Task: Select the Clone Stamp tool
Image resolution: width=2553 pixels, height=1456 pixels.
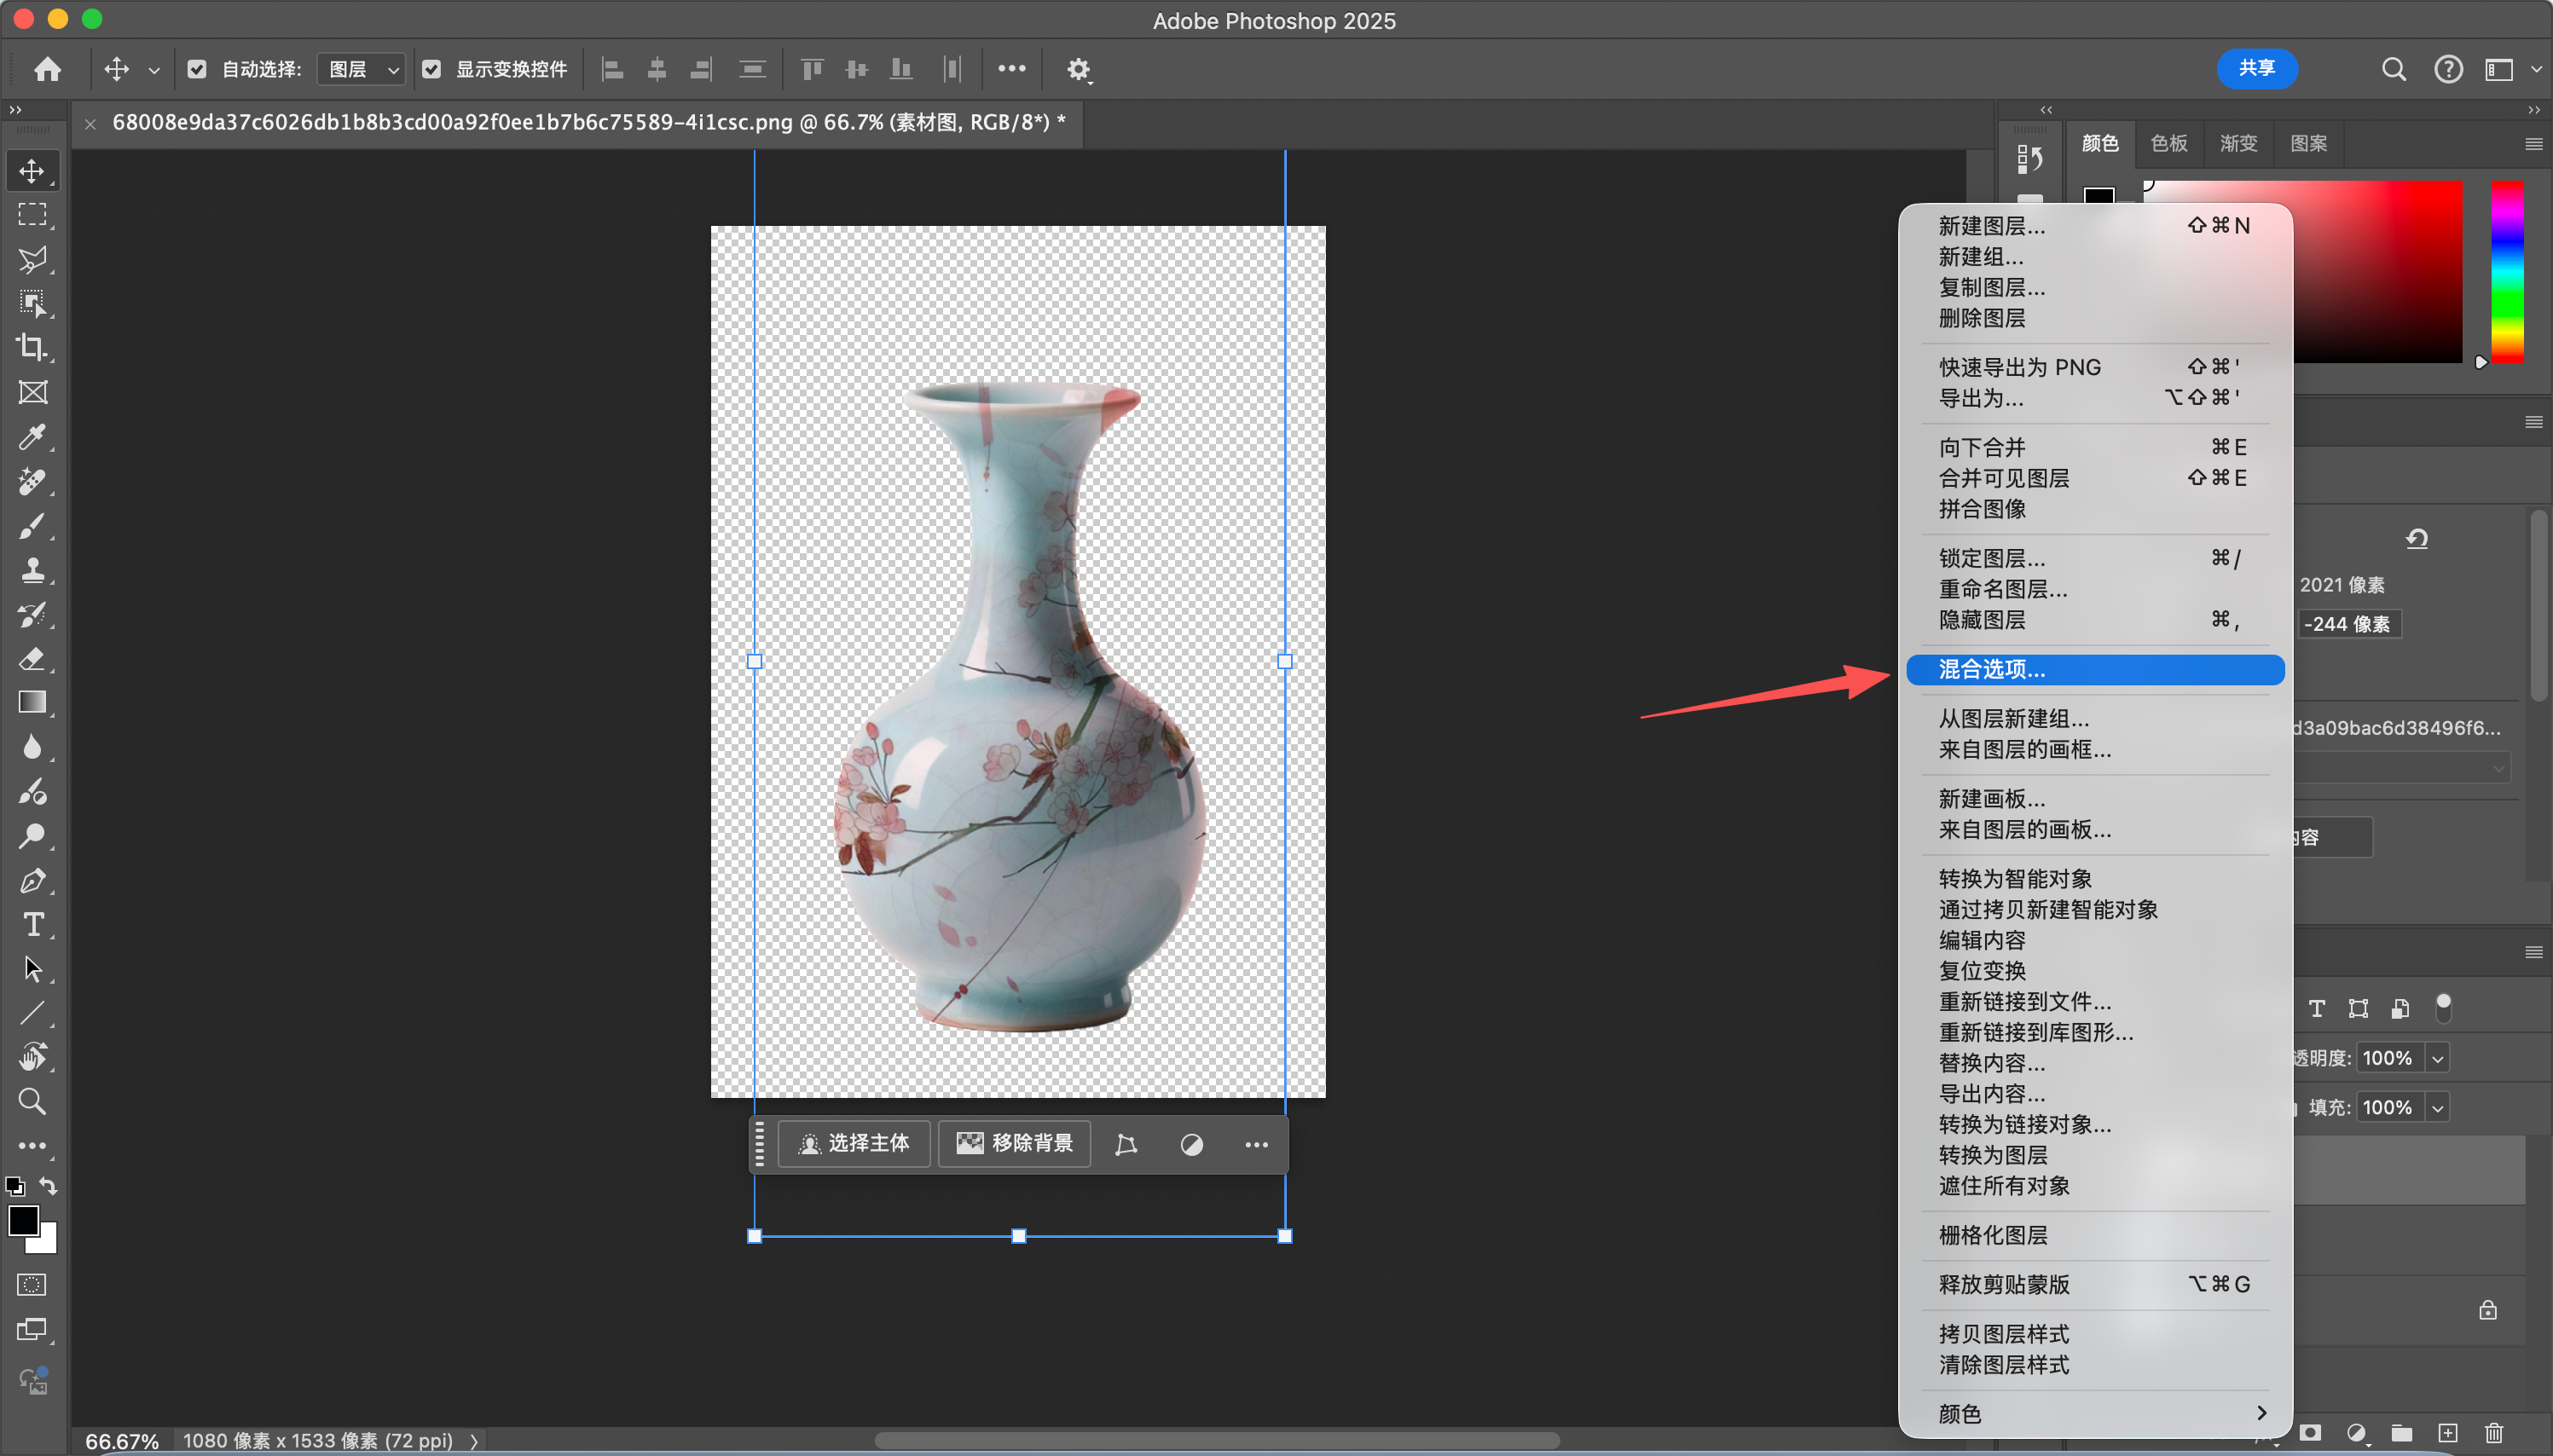Action: (x=32, y=570)
